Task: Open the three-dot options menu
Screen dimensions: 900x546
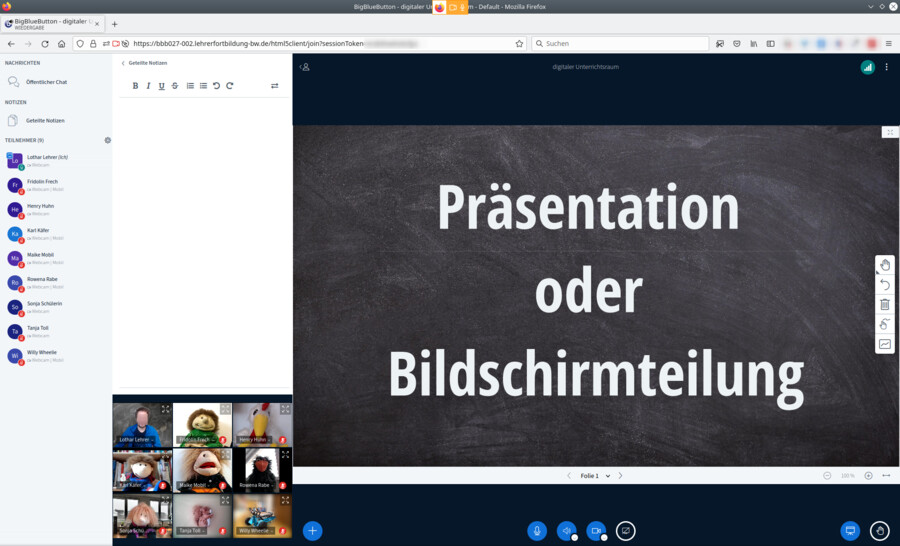Action: (886, 67)
